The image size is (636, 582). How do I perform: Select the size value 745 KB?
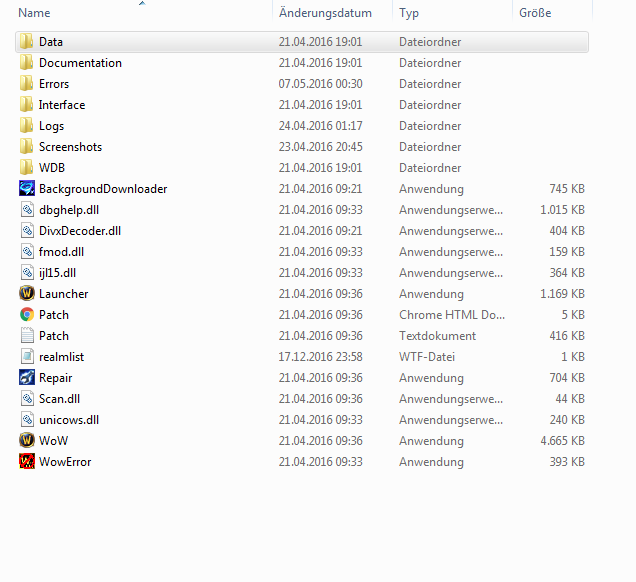coord(567,189)
